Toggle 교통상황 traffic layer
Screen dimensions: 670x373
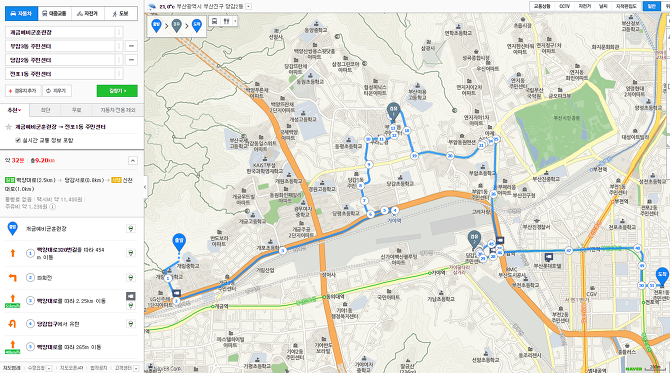(x=542, y=6)
